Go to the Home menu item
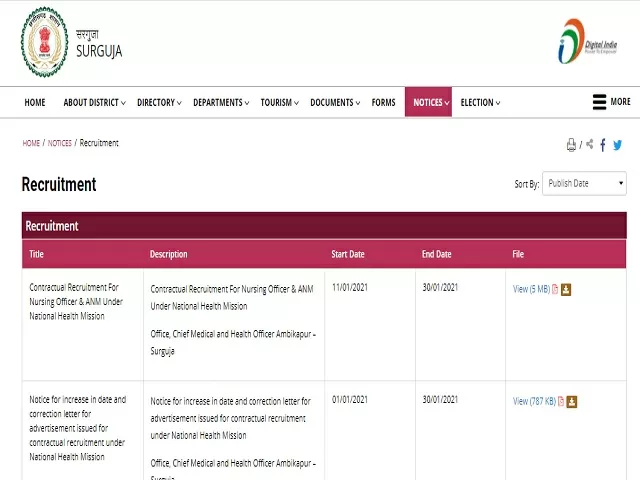Screen dimensions: 640x480 click(35, 102)
